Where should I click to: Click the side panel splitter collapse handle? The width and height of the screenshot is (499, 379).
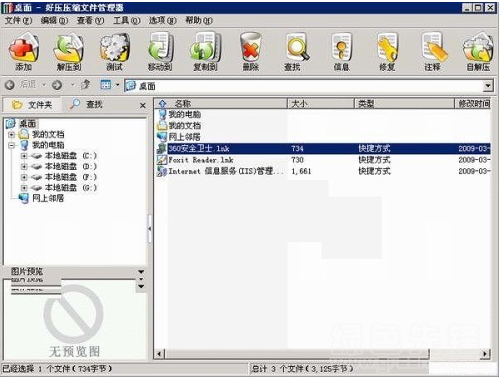pyautogui.click(x=149, y=229)
